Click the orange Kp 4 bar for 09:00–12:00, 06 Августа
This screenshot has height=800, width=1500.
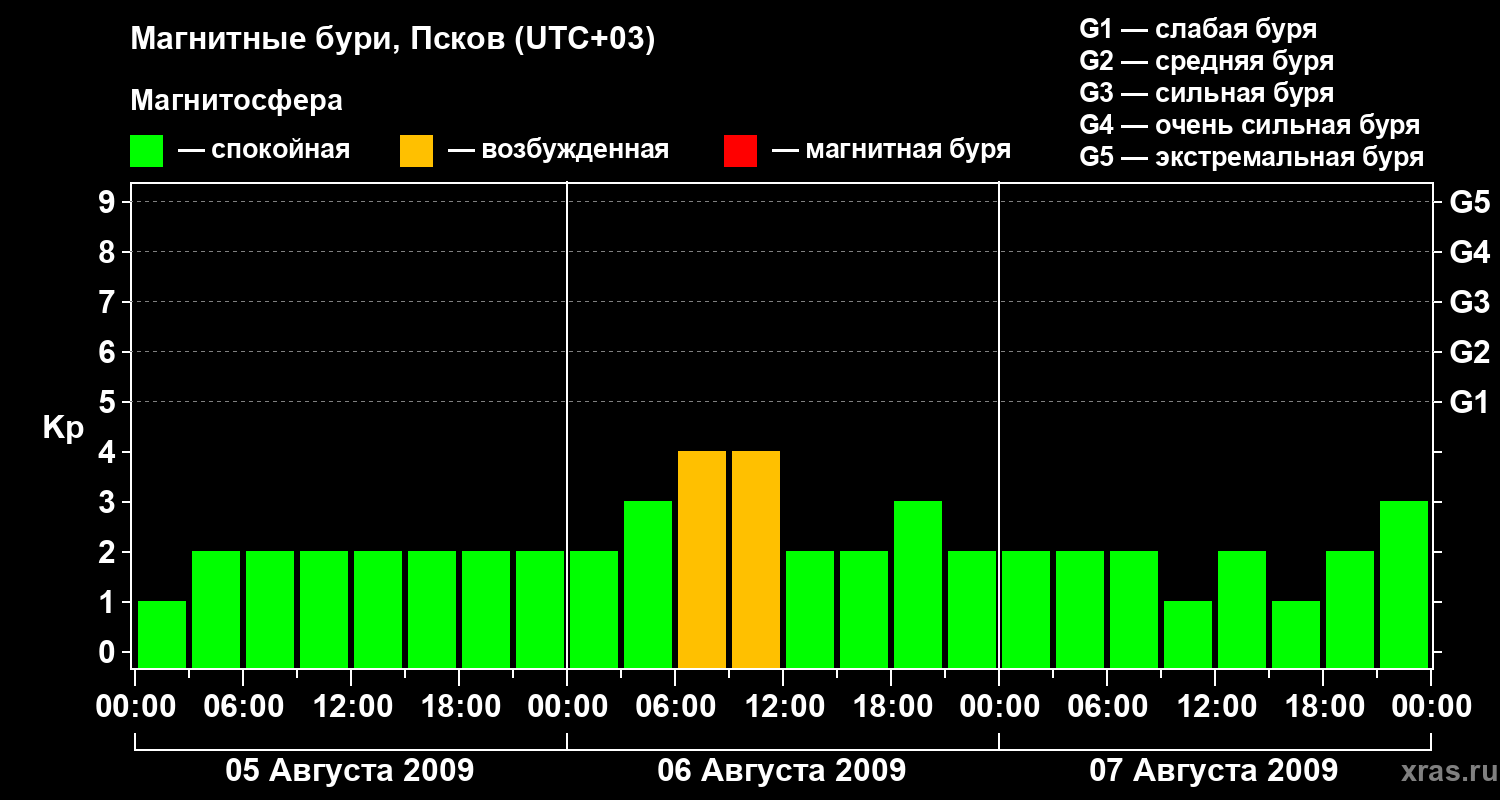pos(756,559)
